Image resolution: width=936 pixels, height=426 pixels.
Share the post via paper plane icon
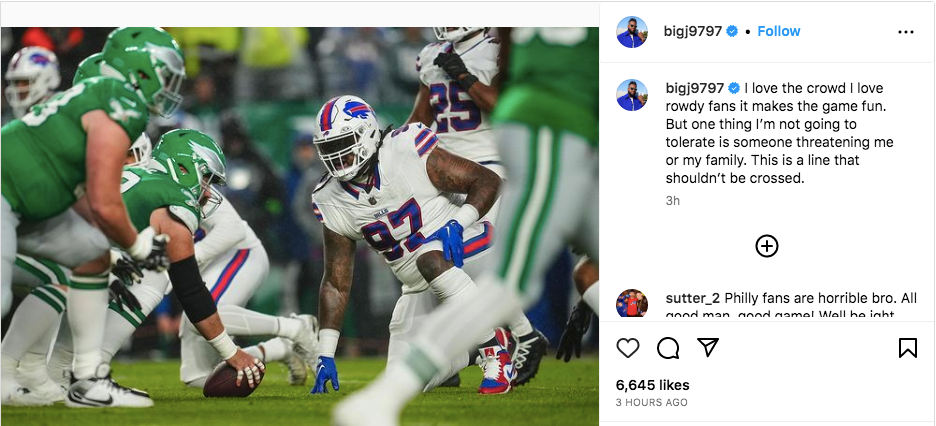708,348
